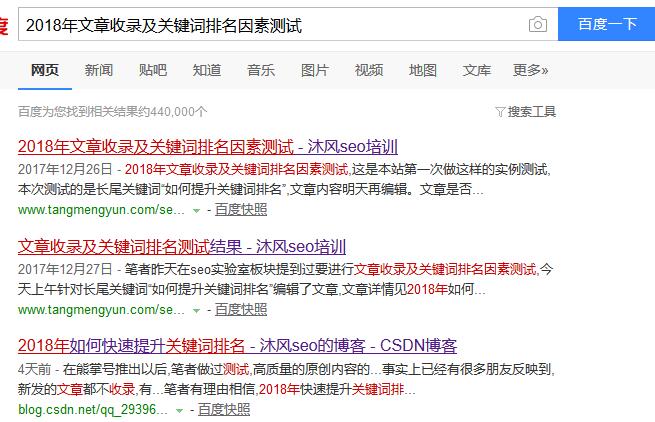Screen dimensions: 655x422
Task: Switch to the 视频 tab
Action: pos(369,70)
